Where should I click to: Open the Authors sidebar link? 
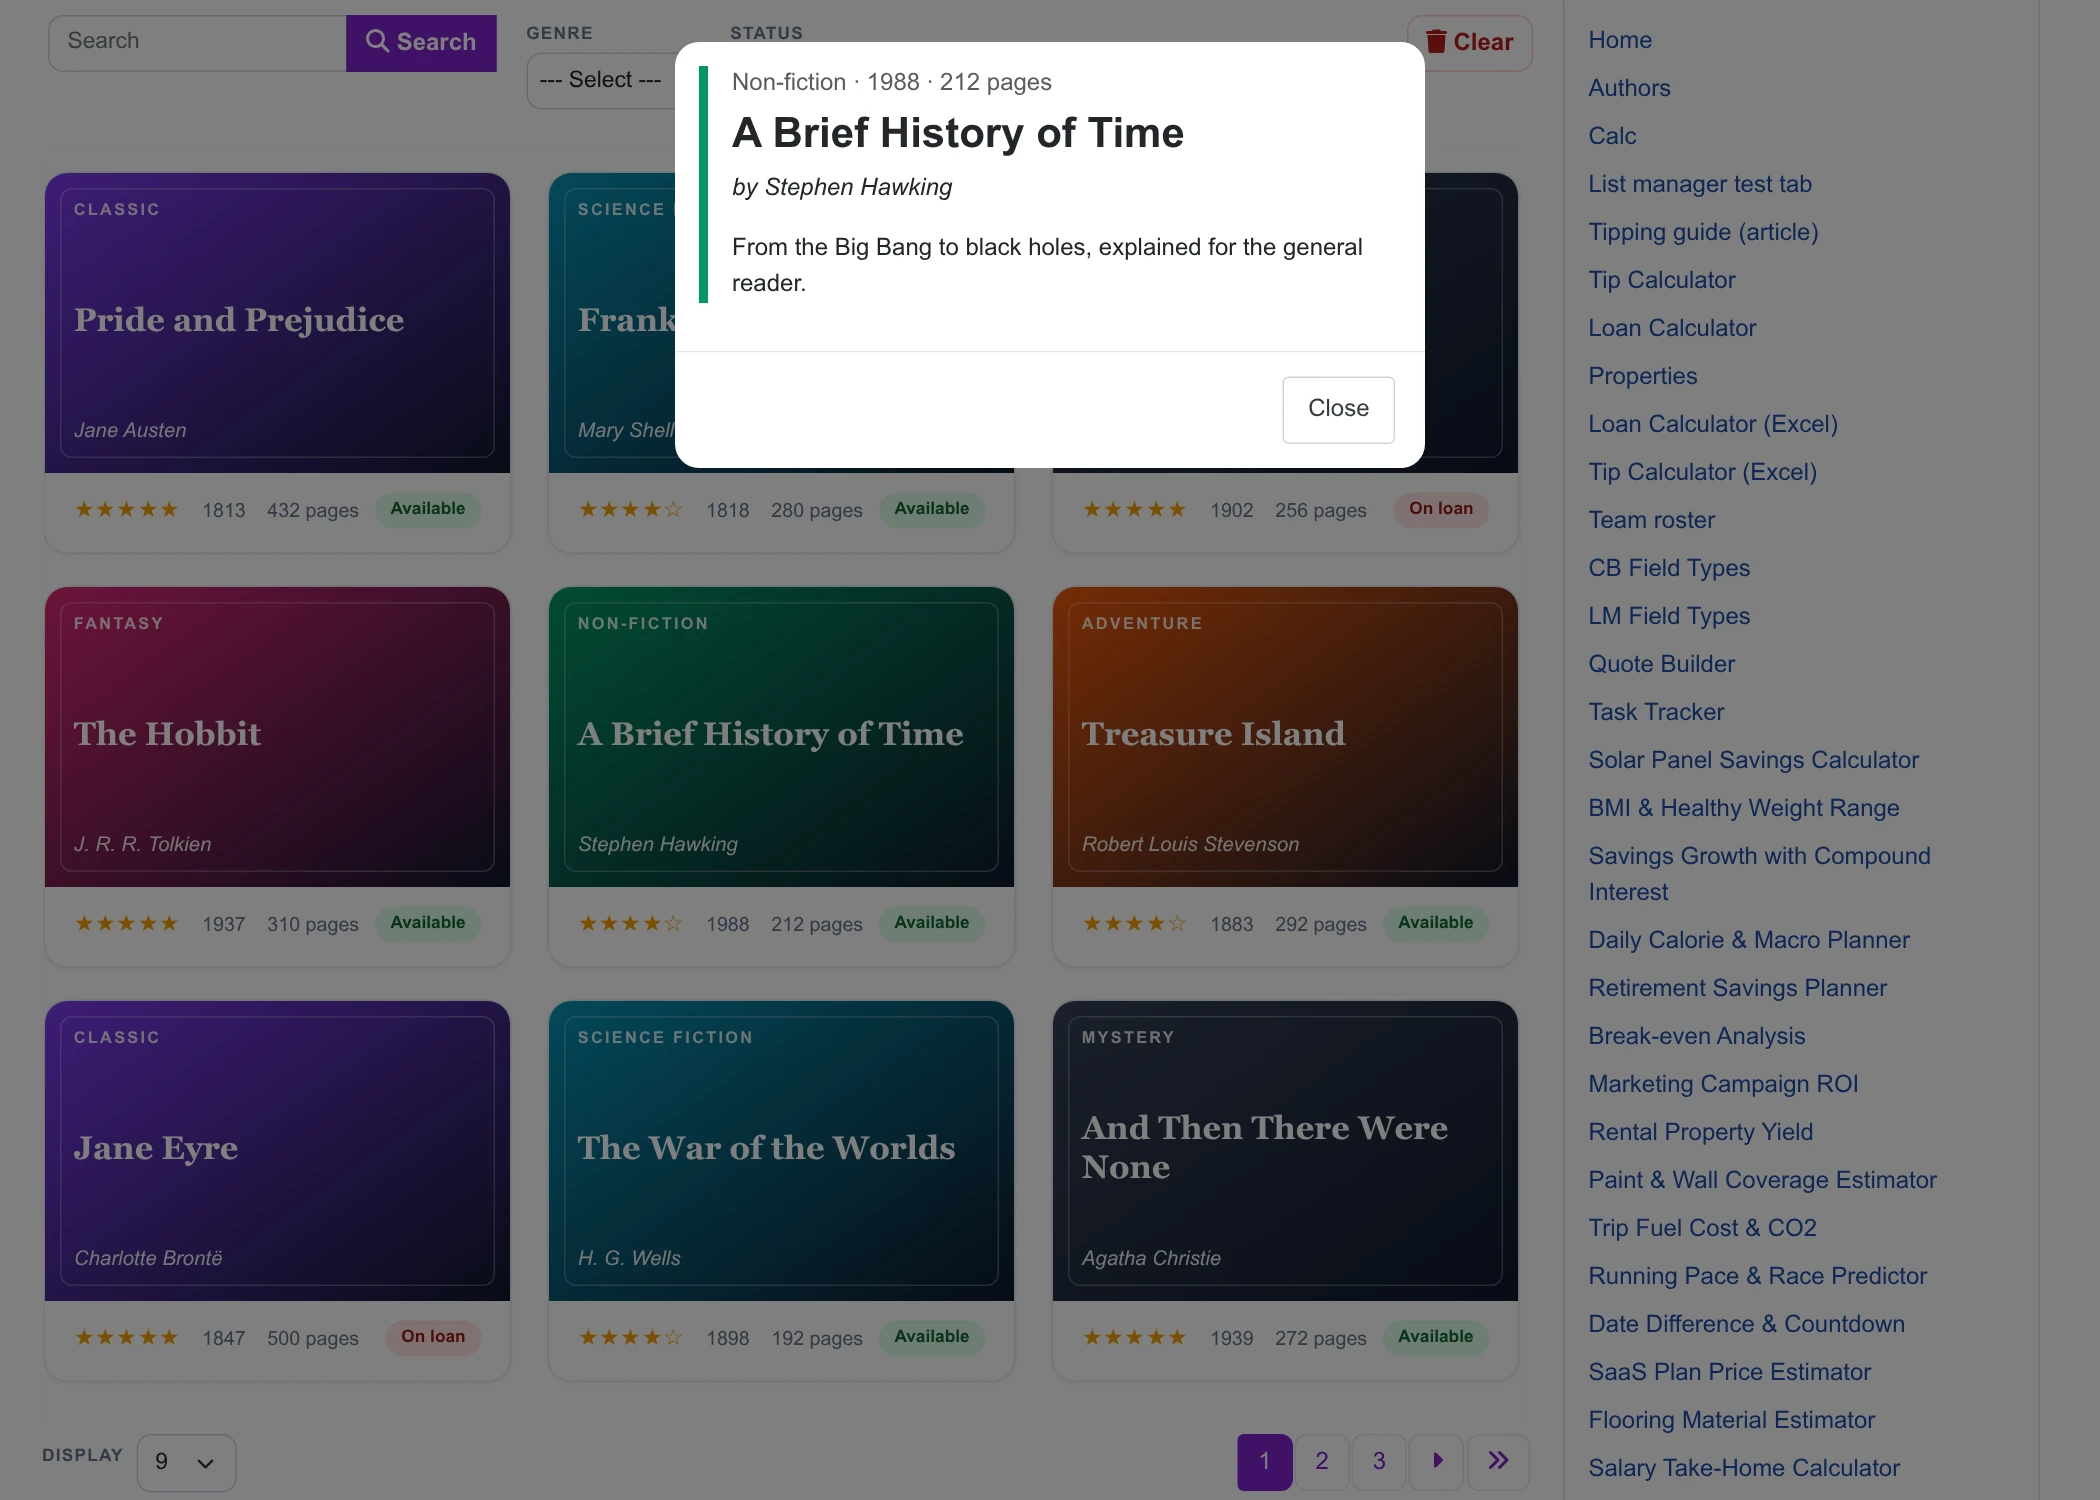(x=1629, y=88)
